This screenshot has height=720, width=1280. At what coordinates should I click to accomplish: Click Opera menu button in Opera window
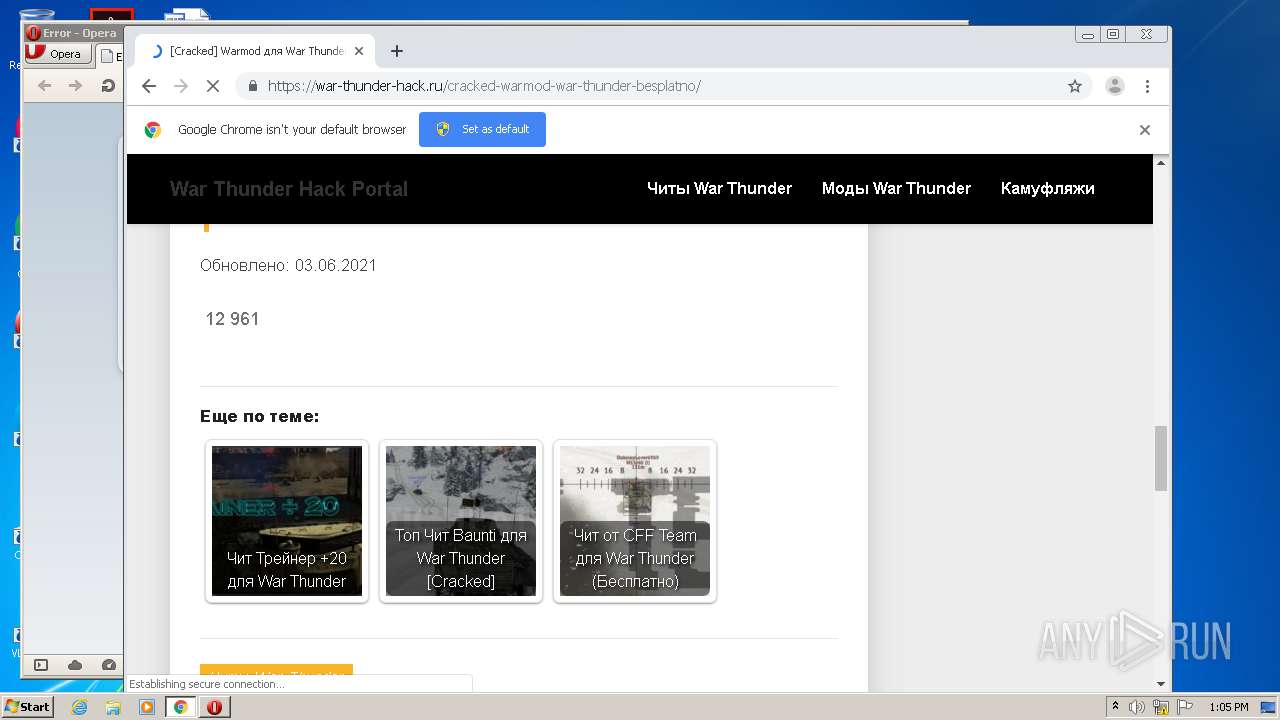point(58,54)
